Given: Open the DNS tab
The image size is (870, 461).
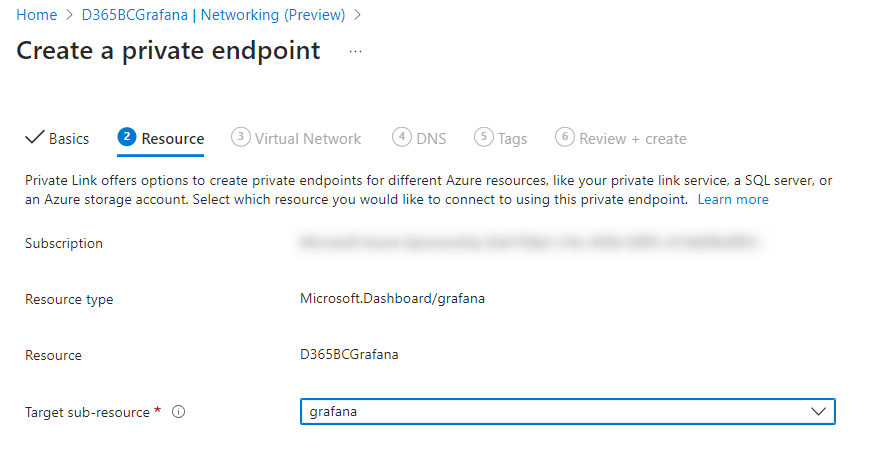Looking at the screenshot, I should coord(431,139).
